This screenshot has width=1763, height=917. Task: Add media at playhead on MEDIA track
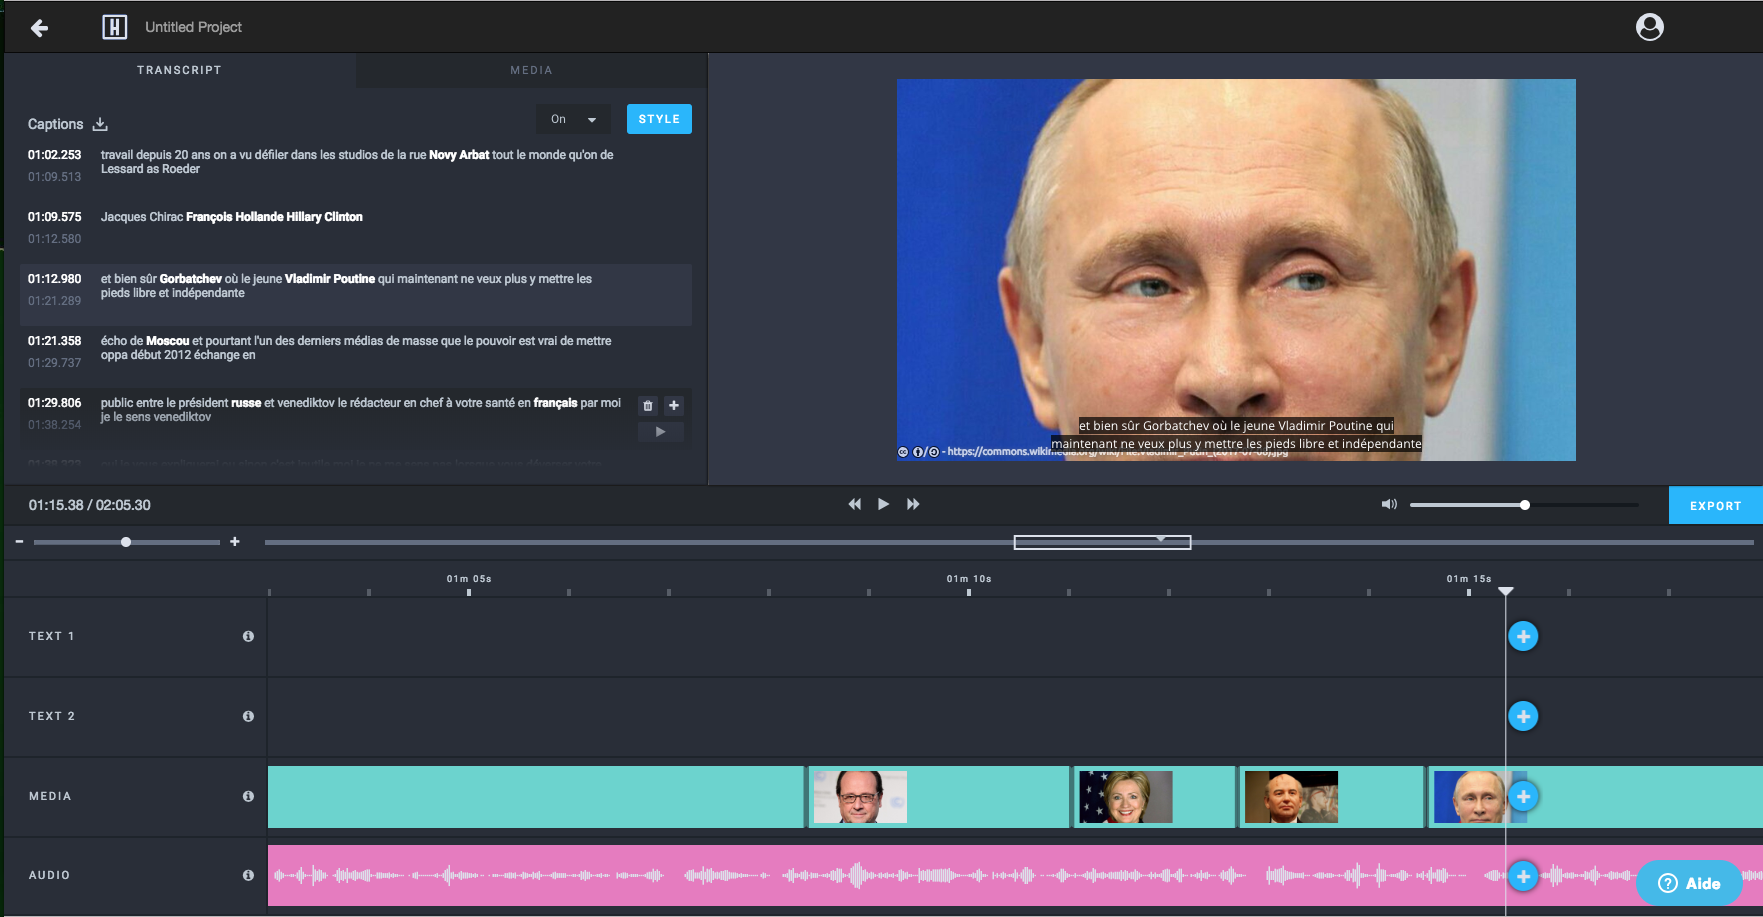[x=1523, y=796]
